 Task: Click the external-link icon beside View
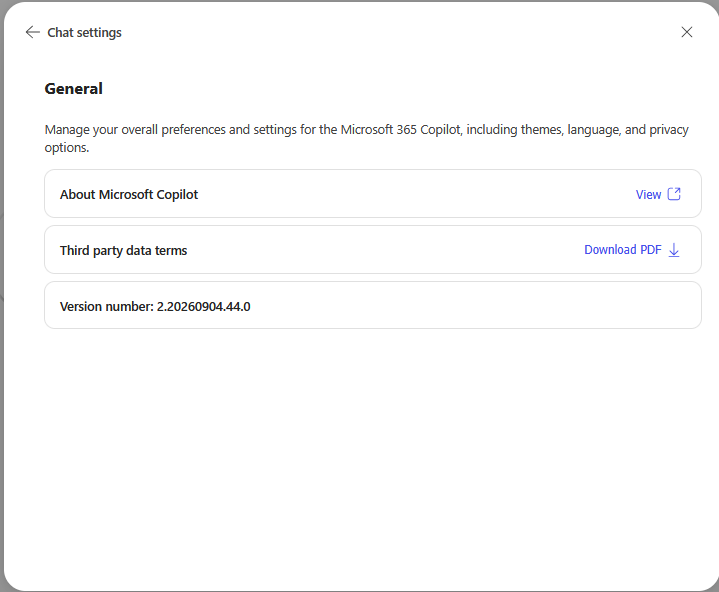[674, 194]
